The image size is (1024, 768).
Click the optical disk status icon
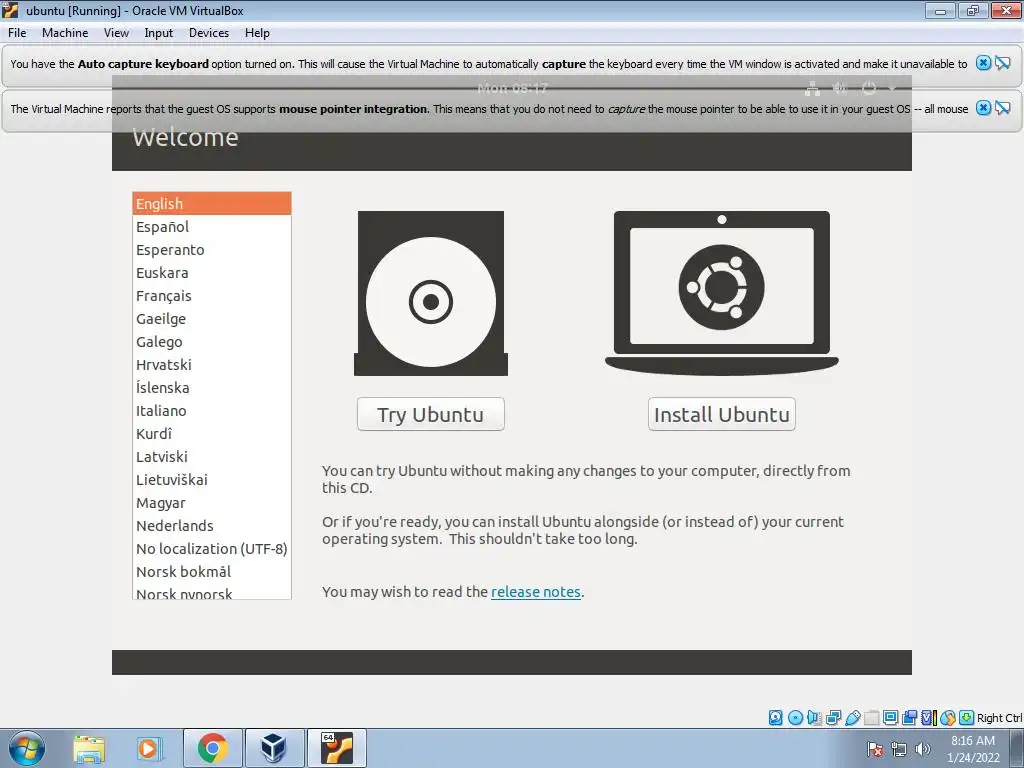click(x=795, y=718)
